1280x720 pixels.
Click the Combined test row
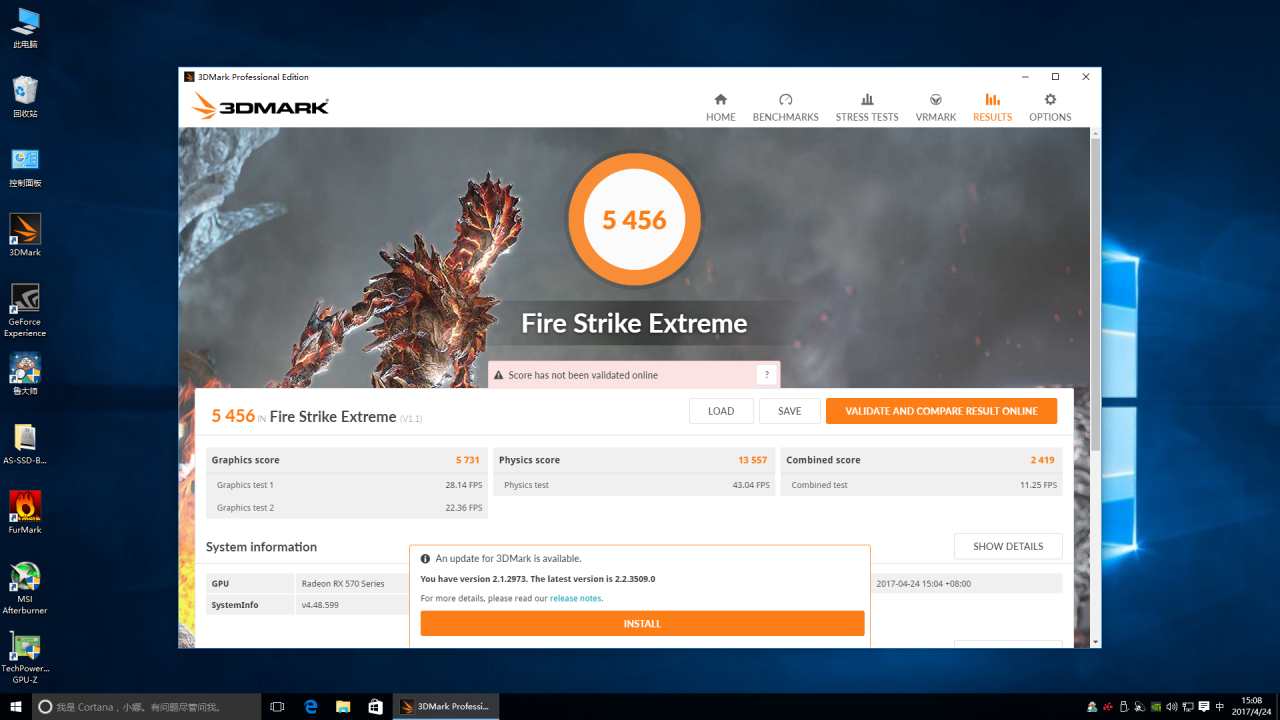pos(922,485)
